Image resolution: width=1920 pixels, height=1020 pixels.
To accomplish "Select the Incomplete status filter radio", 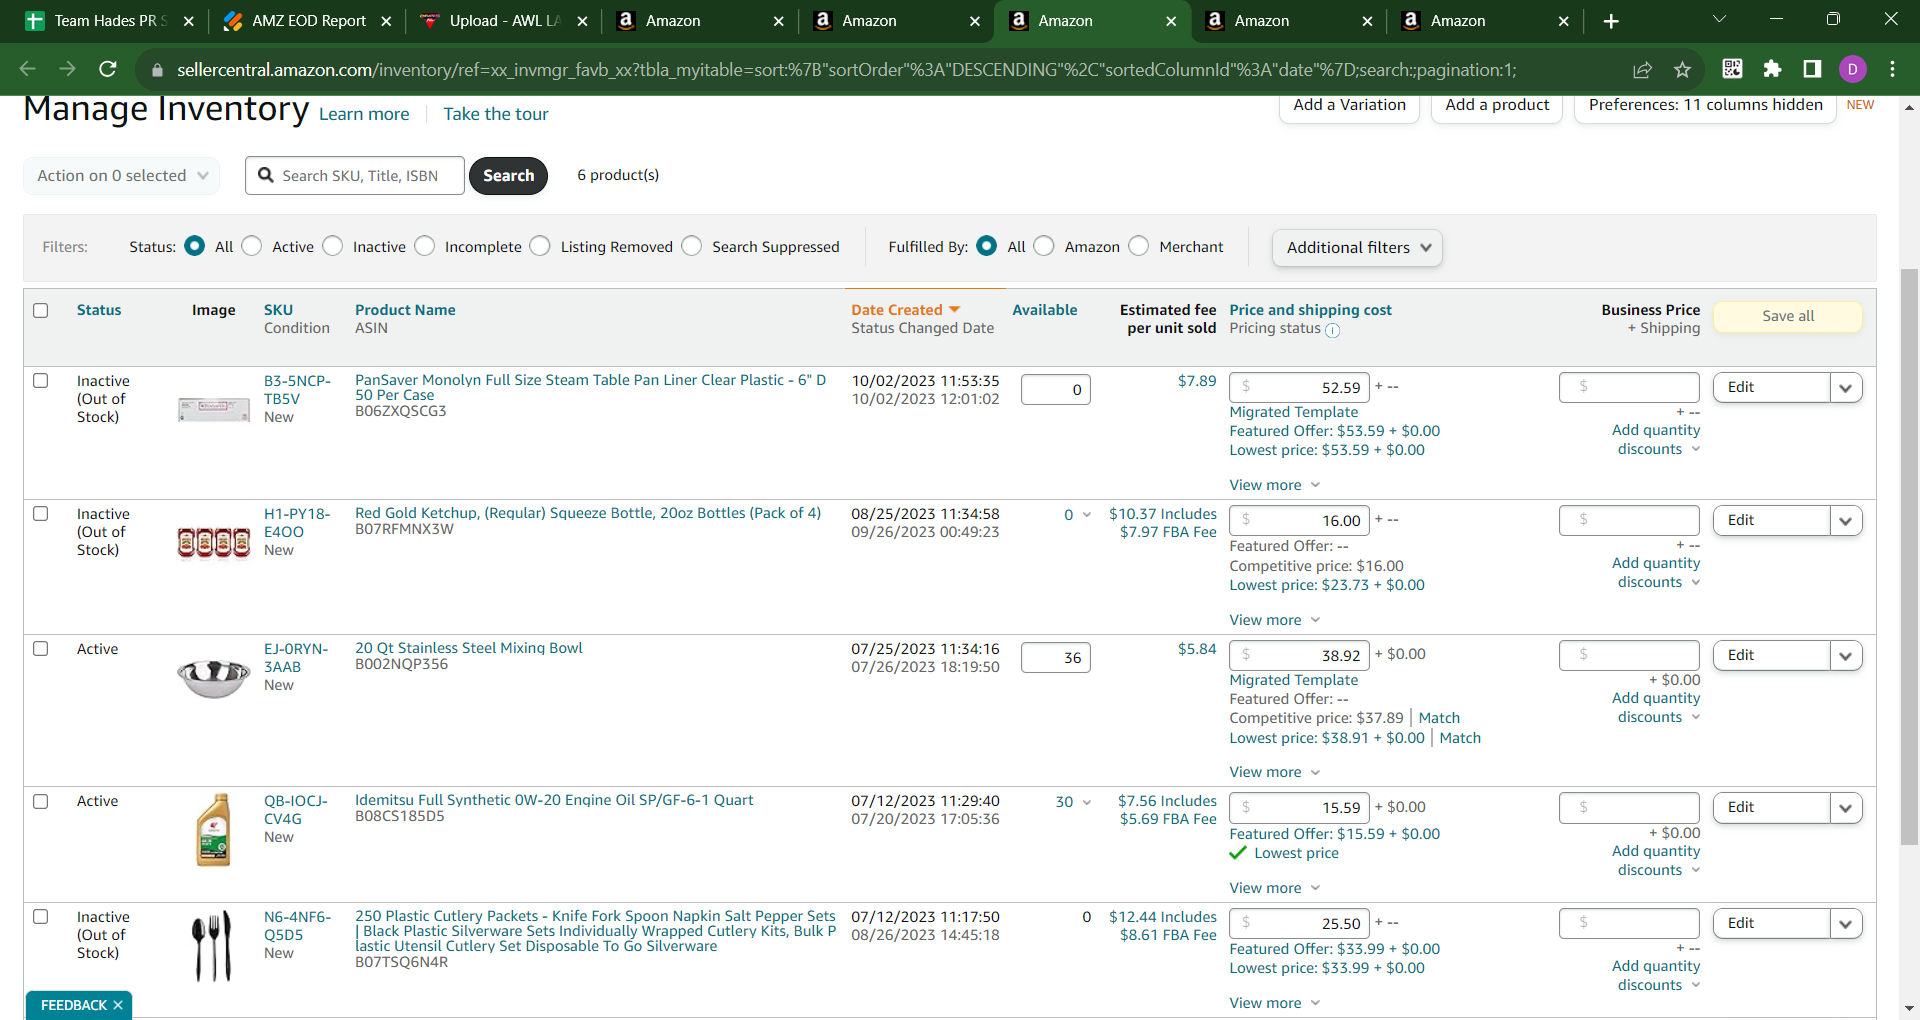I will click(x=425, y=246).
